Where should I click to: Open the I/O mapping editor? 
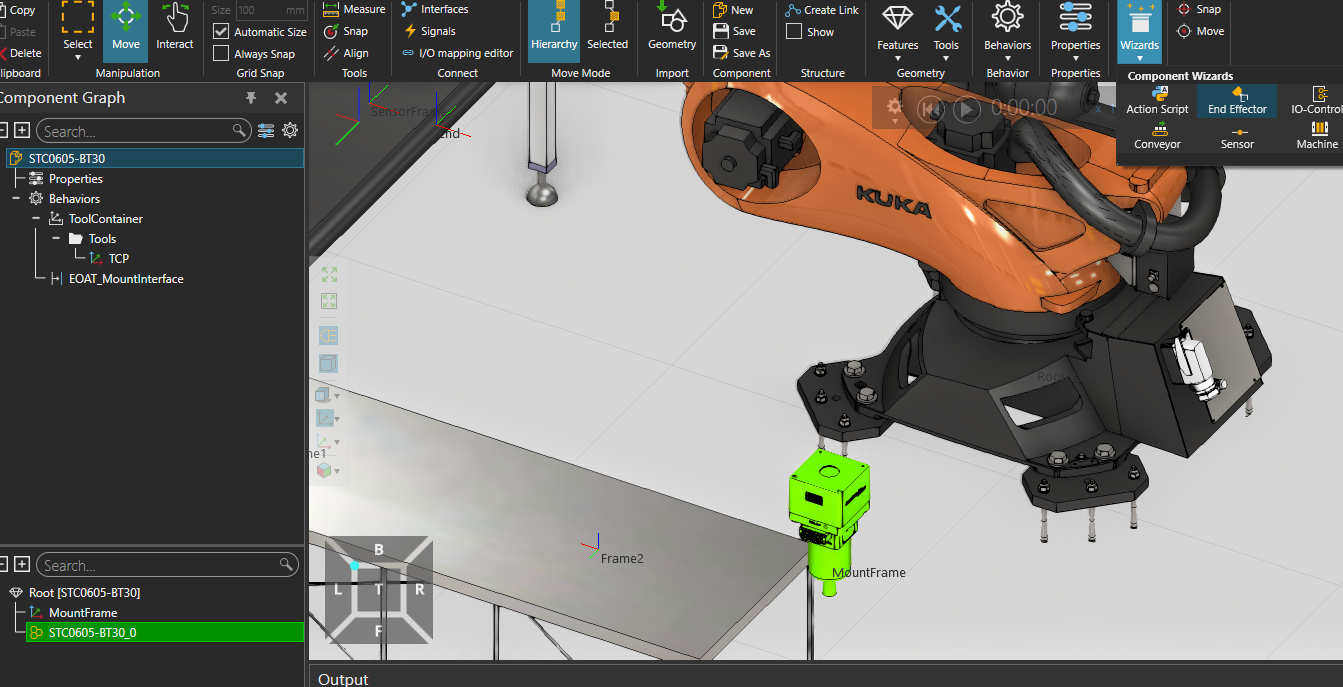click(458, 53)
